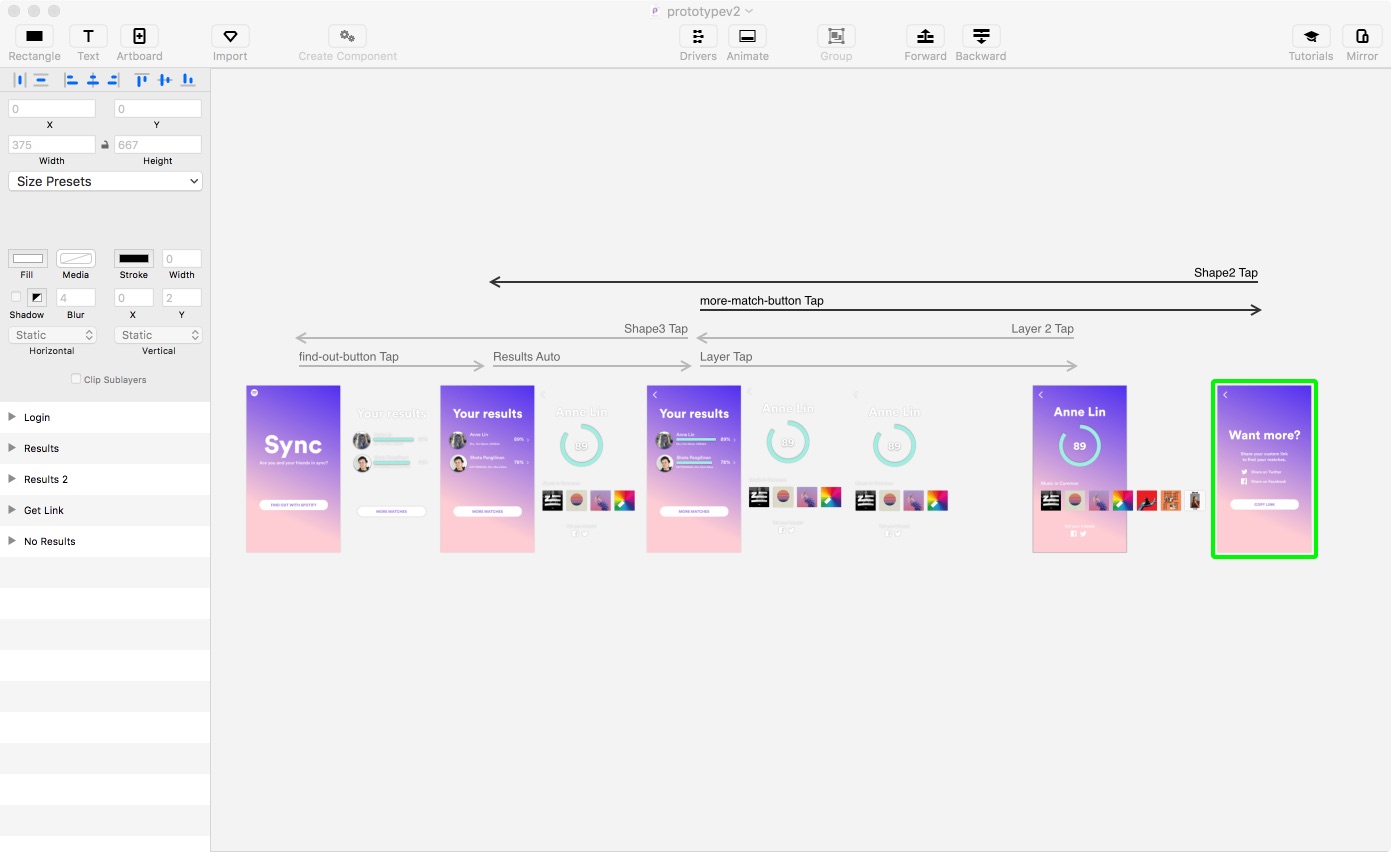The height and width of the screenshot is (852, 1391).
Task: Expand the Results artboard layer
Action: (x=12, y=448)
